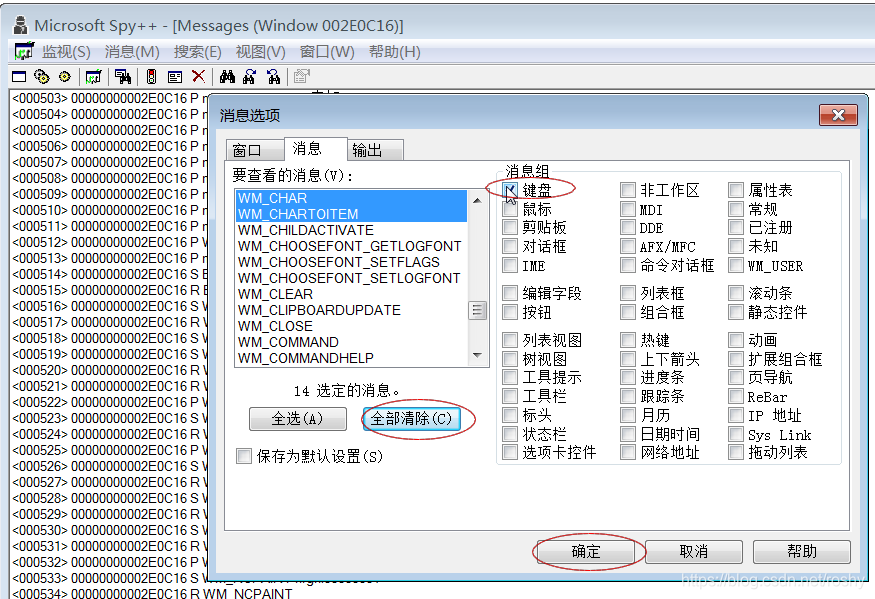Click the Find Next binoculars icon

coord(249,76)
